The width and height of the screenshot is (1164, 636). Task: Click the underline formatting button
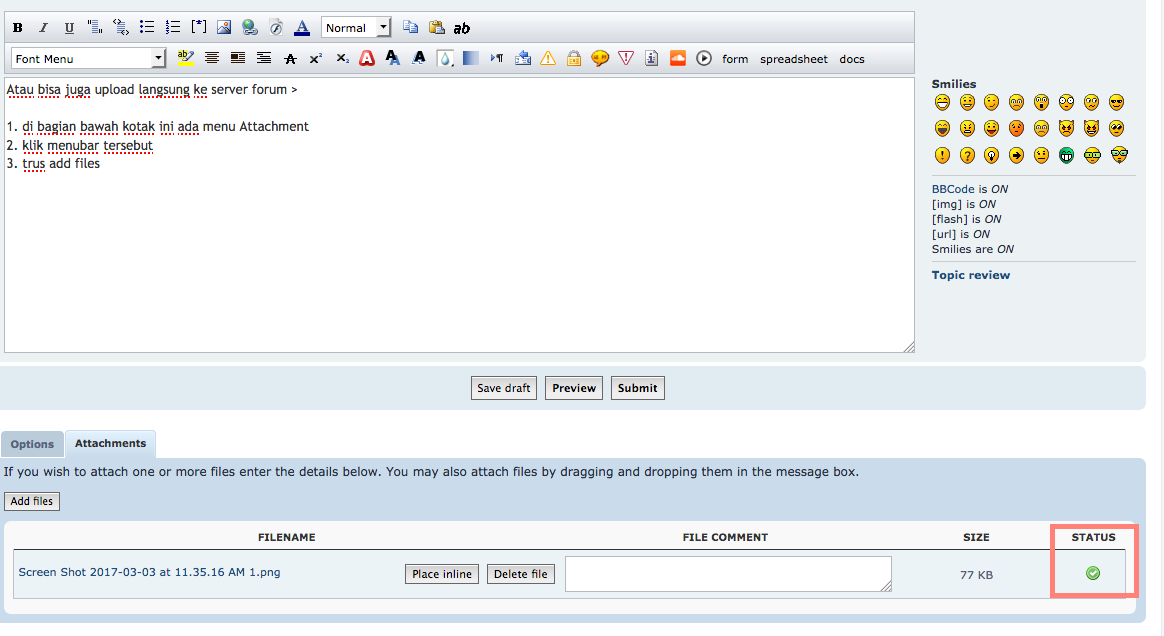click(69, 28)
